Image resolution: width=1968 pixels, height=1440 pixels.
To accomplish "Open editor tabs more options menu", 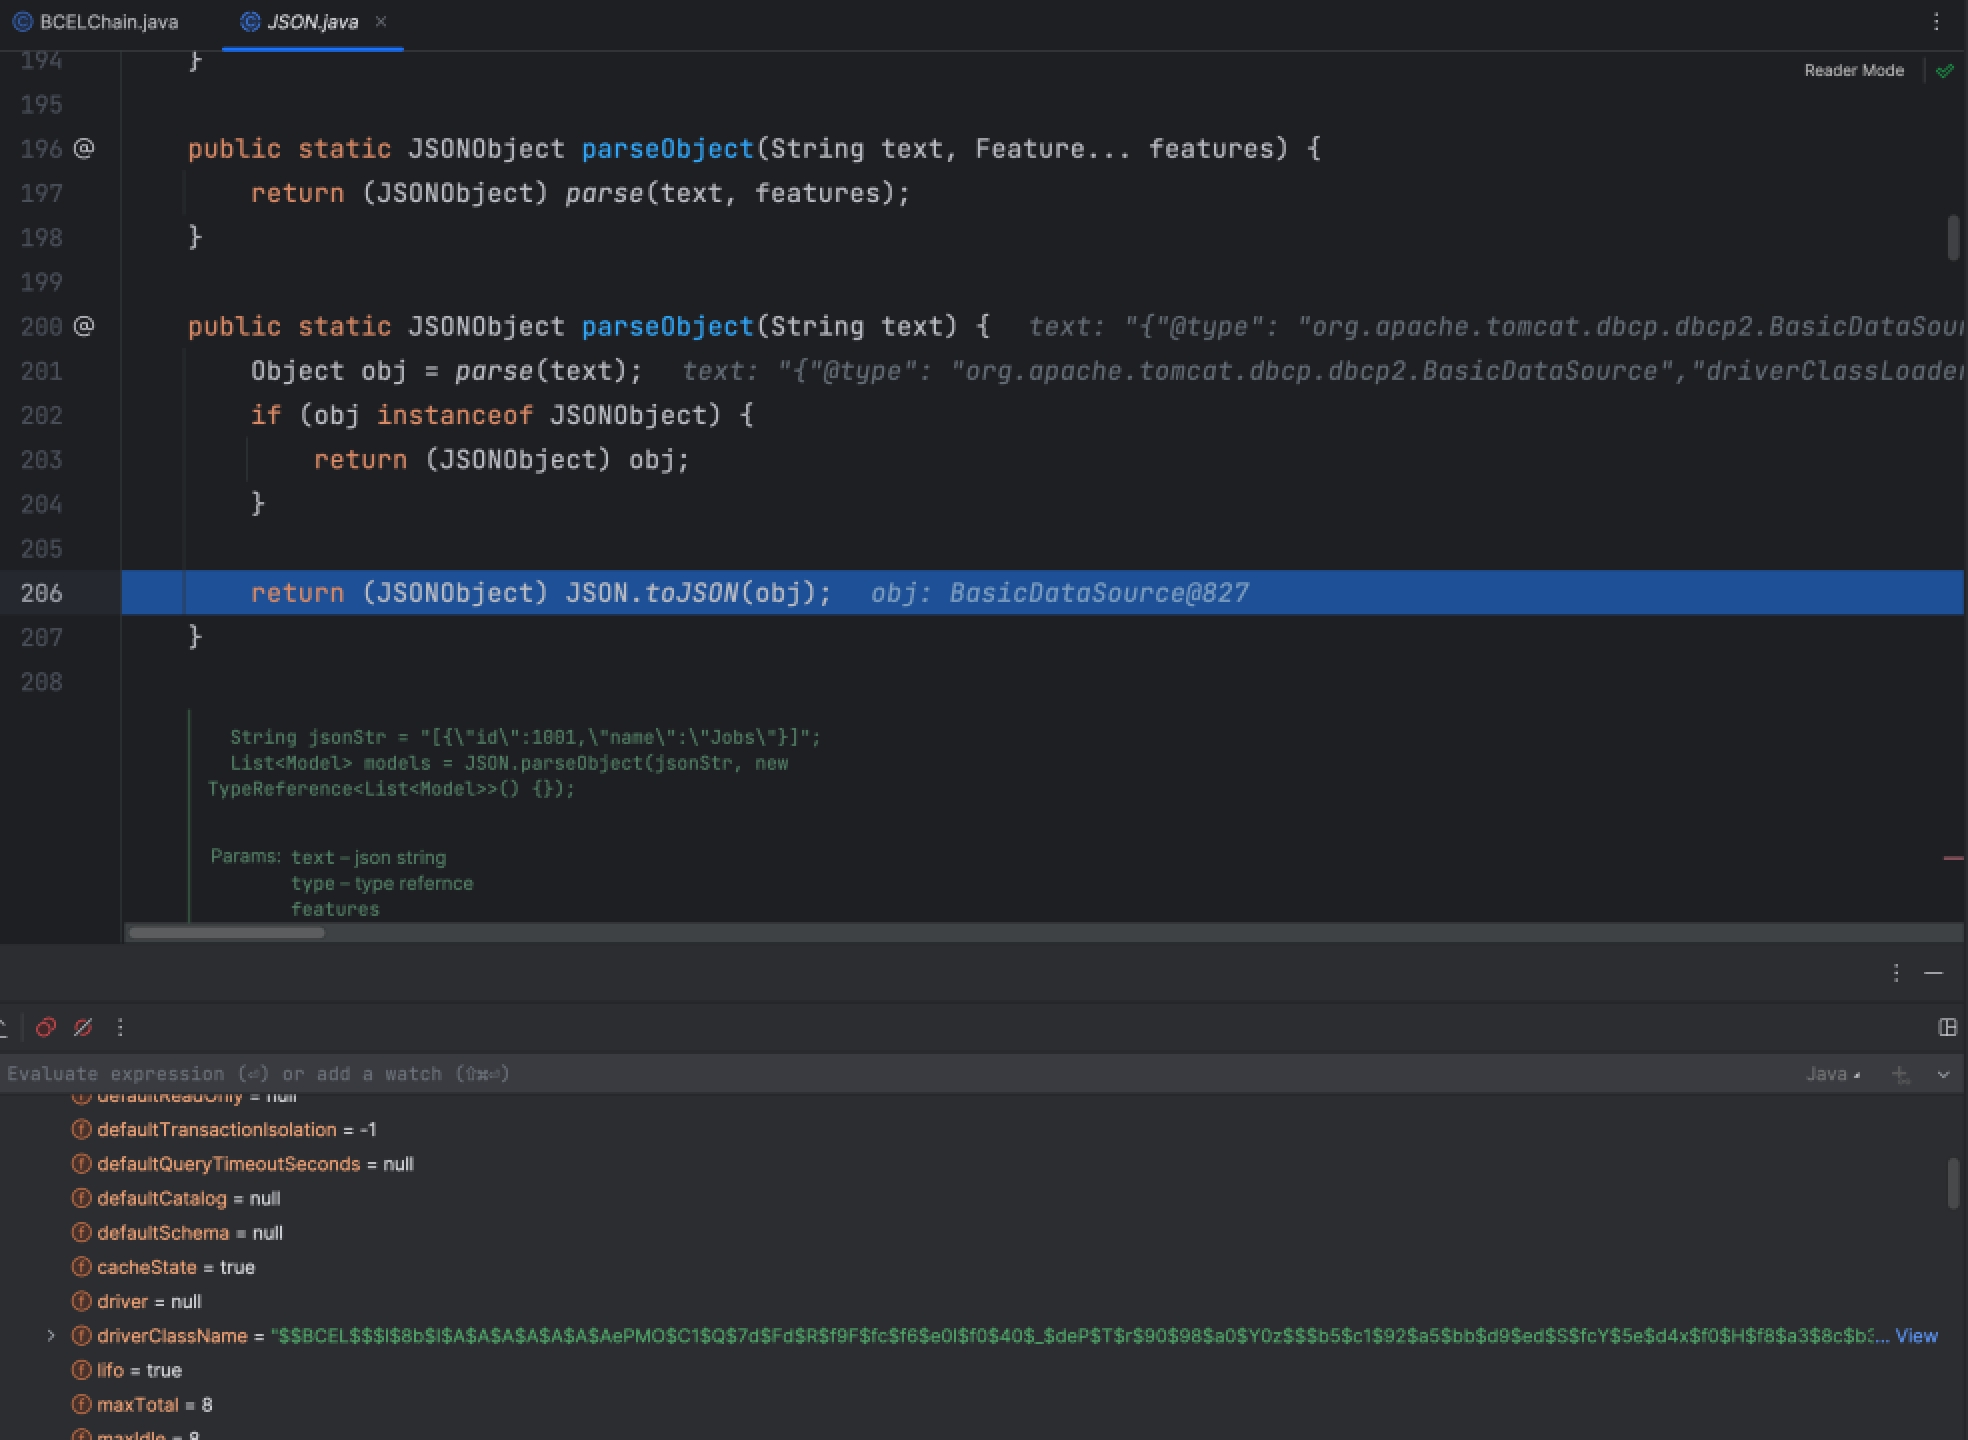I will pyautogui.click(x=1936, y=21).
